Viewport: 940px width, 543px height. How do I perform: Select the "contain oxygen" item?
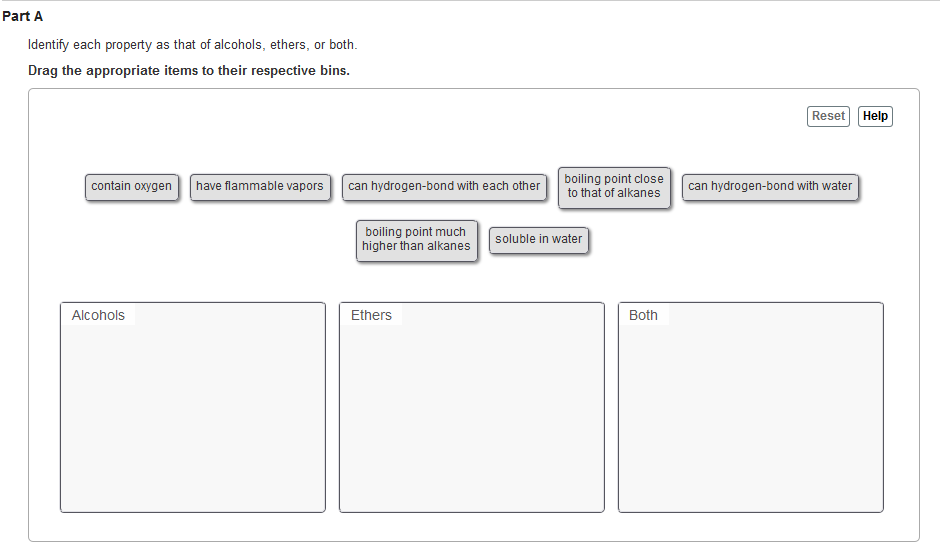click(x=131, y=187)
